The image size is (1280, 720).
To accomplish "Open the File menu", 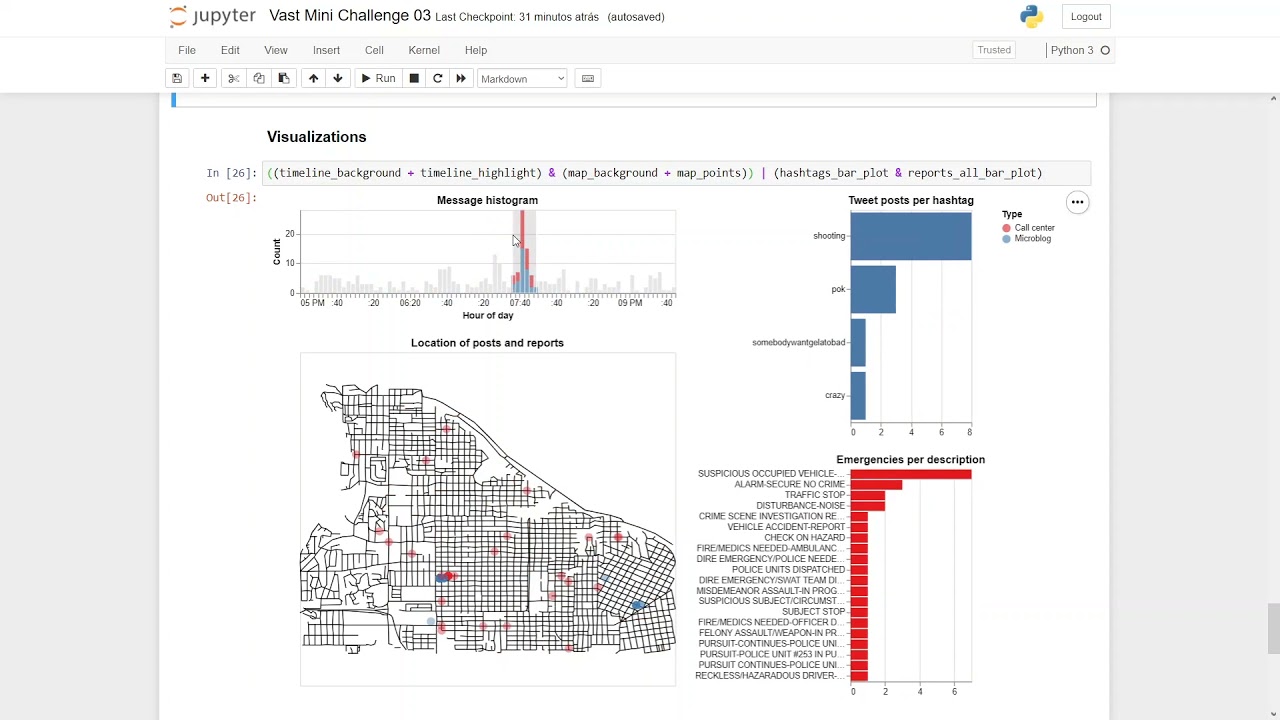I will click(x=187, y=50).
